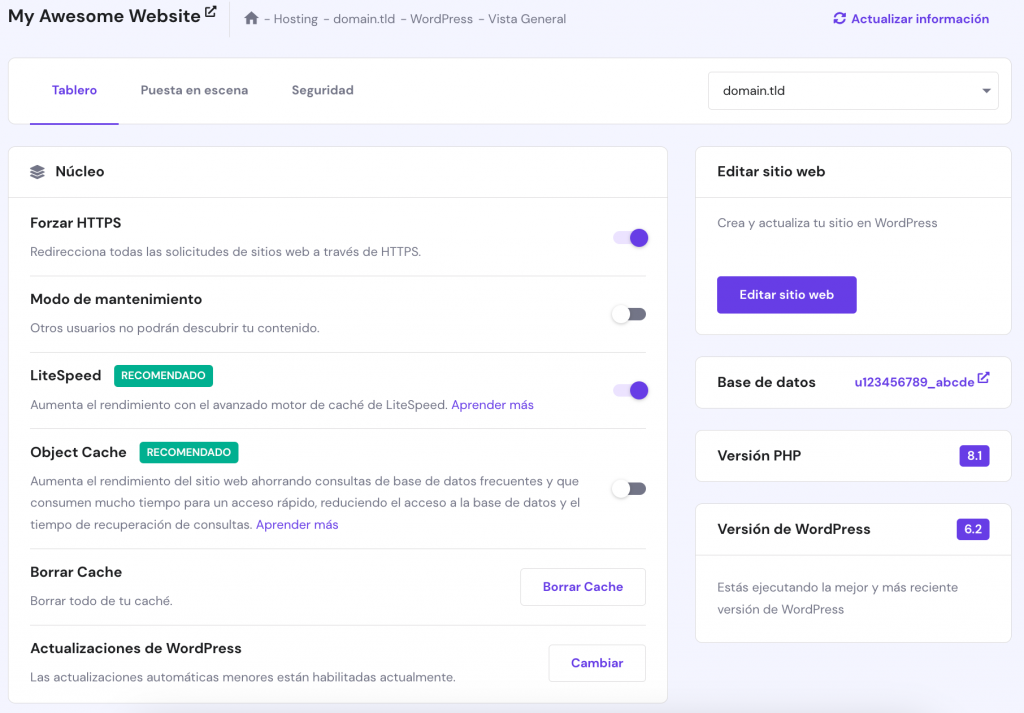Switch to the Puesta en escena tab
The height and width of the screenshot is (713, 1024).
(x=194, y=90)
